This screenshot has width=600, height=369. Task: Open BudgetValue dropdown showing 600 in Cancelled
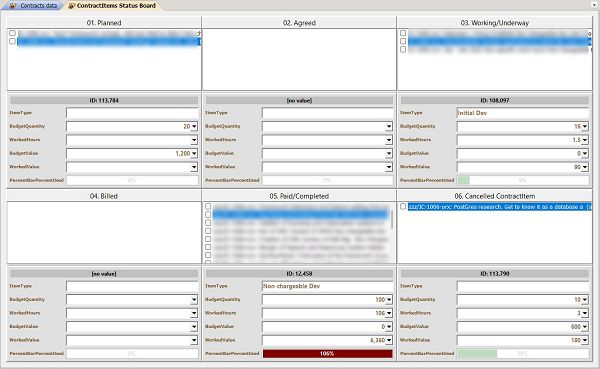(585, 327)
